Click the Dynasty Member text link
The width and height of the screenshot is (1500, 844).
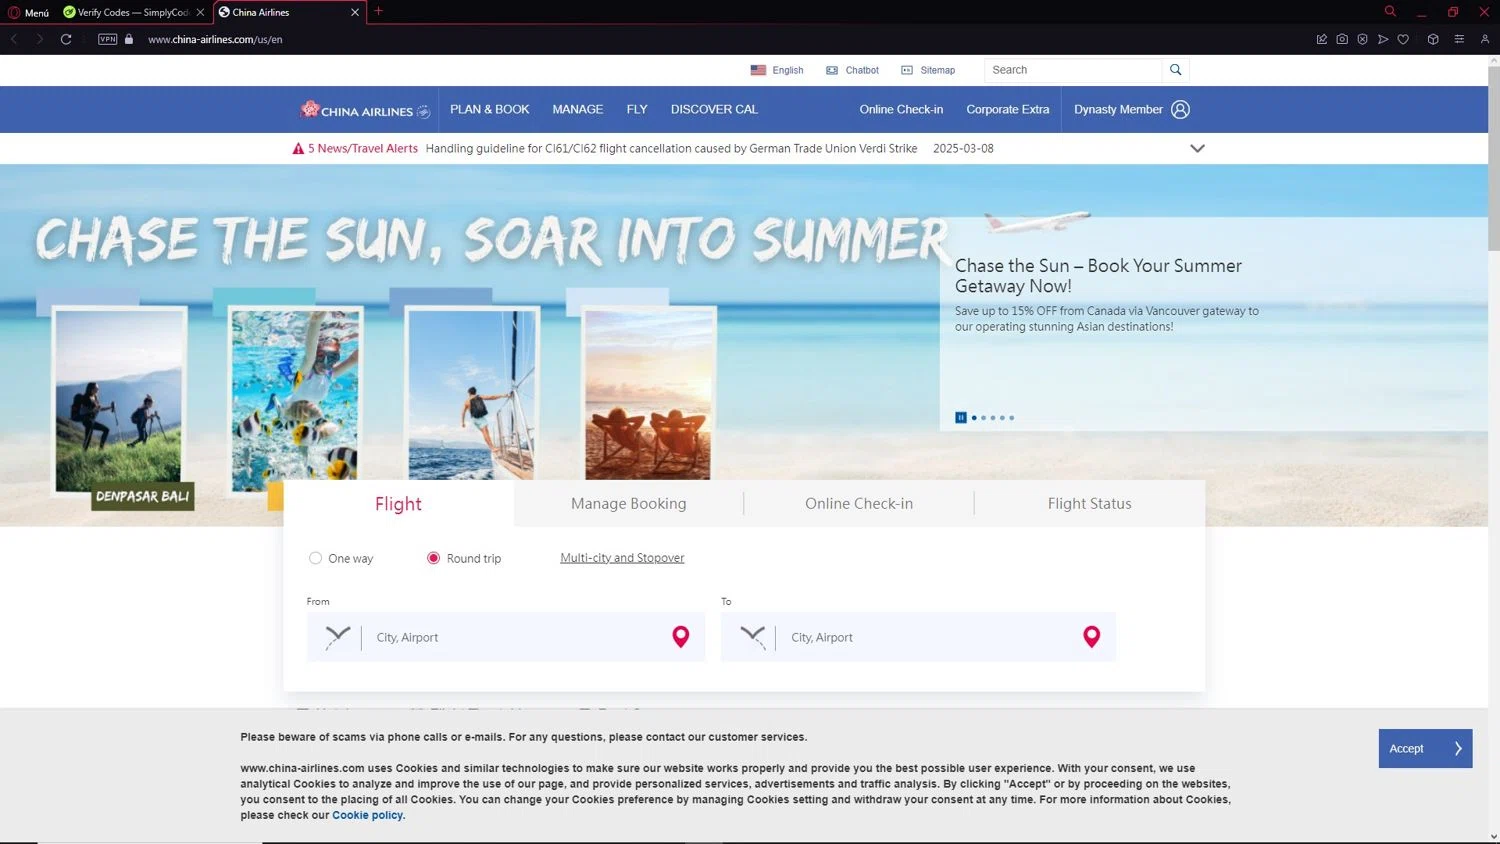tap(1118, 110)
